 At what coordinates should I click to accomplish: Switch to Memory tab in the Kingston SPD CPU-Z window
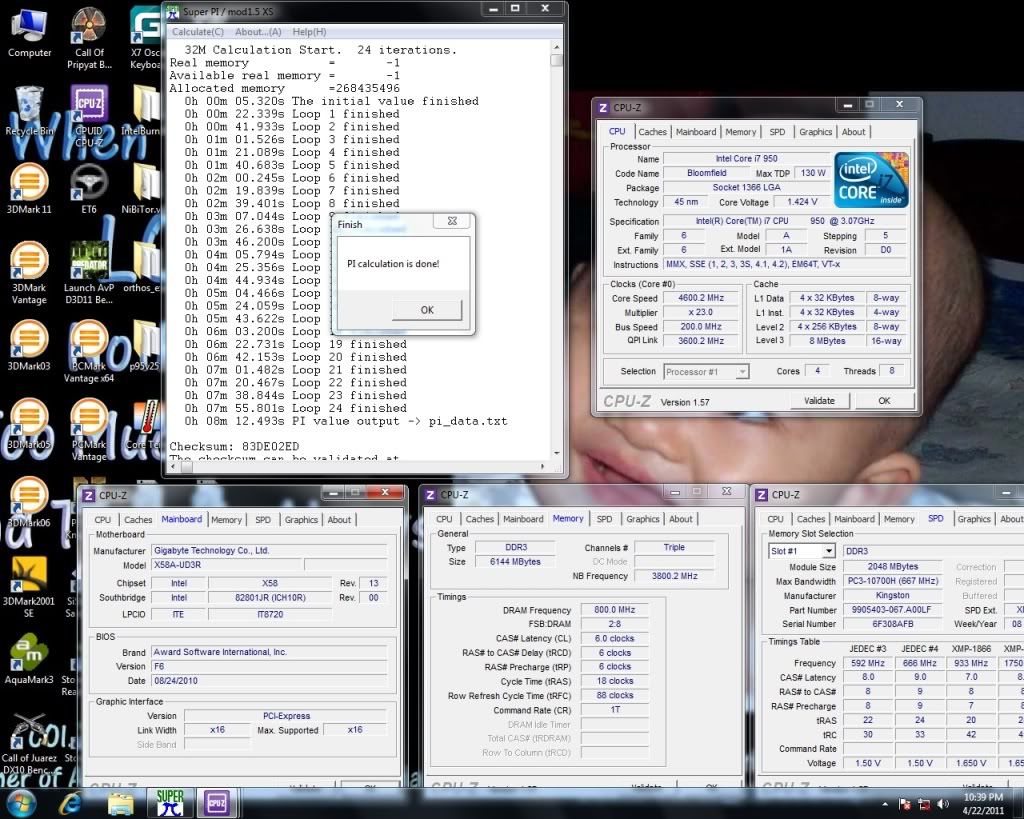[x=899, y=519]
